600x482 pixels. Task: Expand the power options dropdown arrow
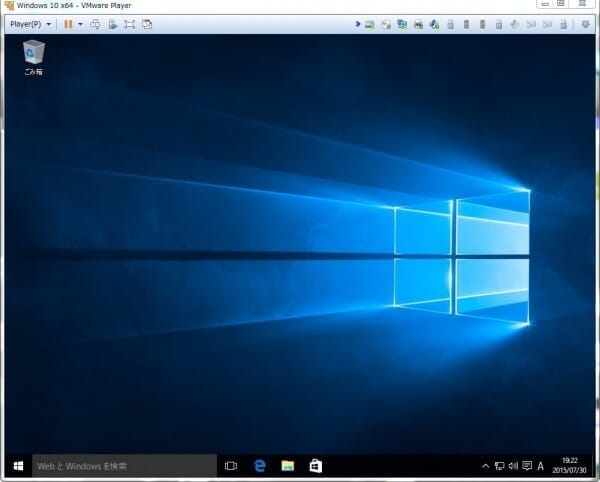[80, 23]
